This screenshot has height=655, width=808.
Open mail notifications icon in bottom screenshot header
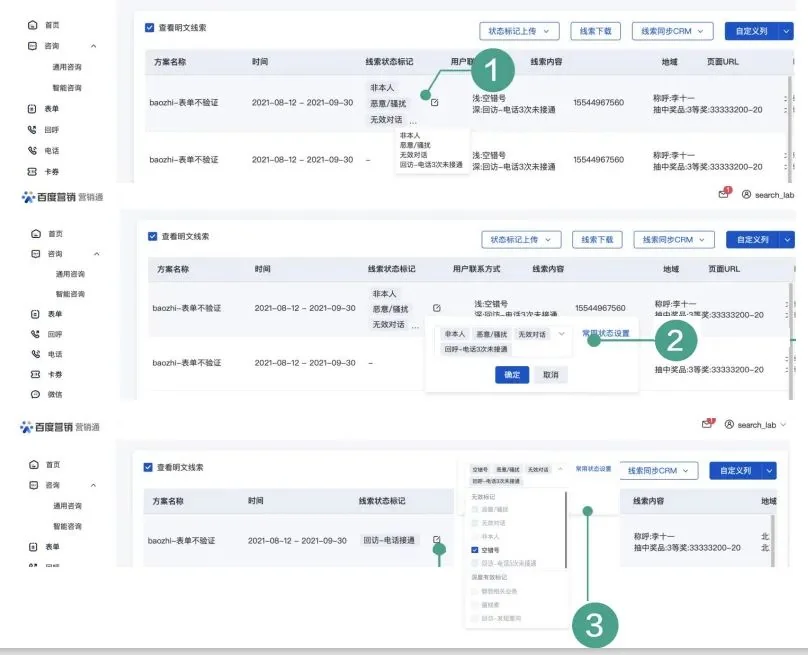(708, 424)
